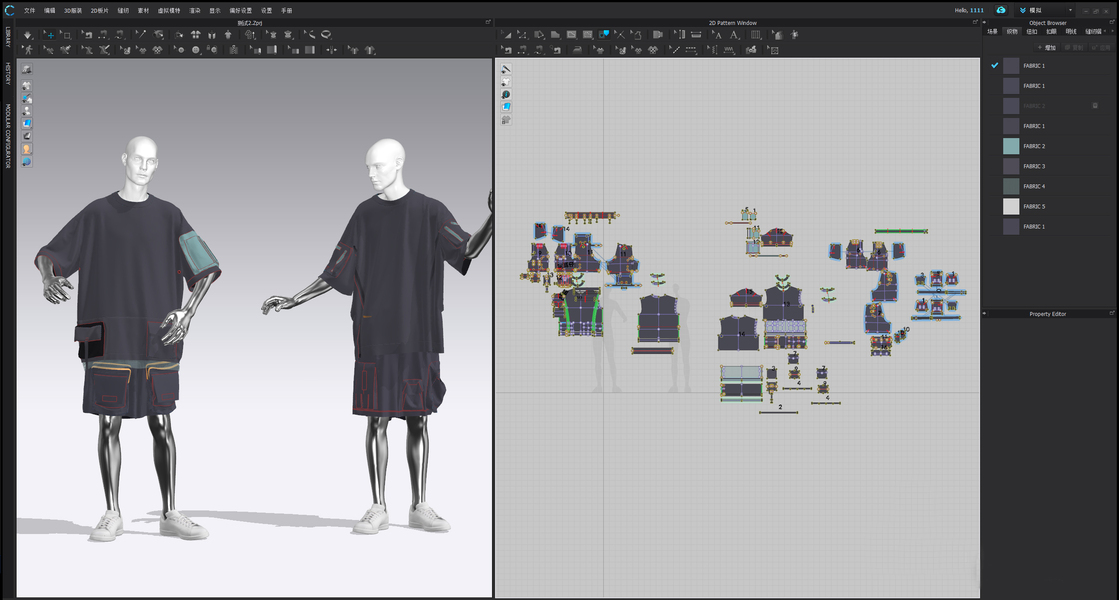Select the FABRIC 3 row in fabric list
The image size is (1119, 600).
coord(1050,166)
